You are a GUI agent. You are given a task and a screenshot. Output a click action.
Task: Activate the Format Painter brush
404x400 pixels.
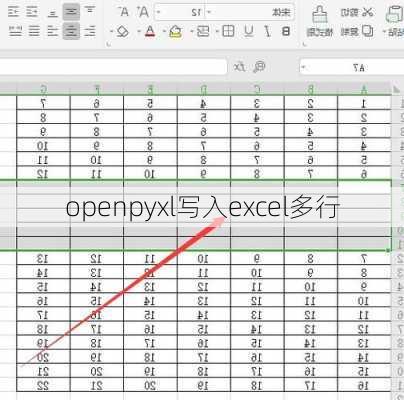pyautogui.click(x=320, y=13)
